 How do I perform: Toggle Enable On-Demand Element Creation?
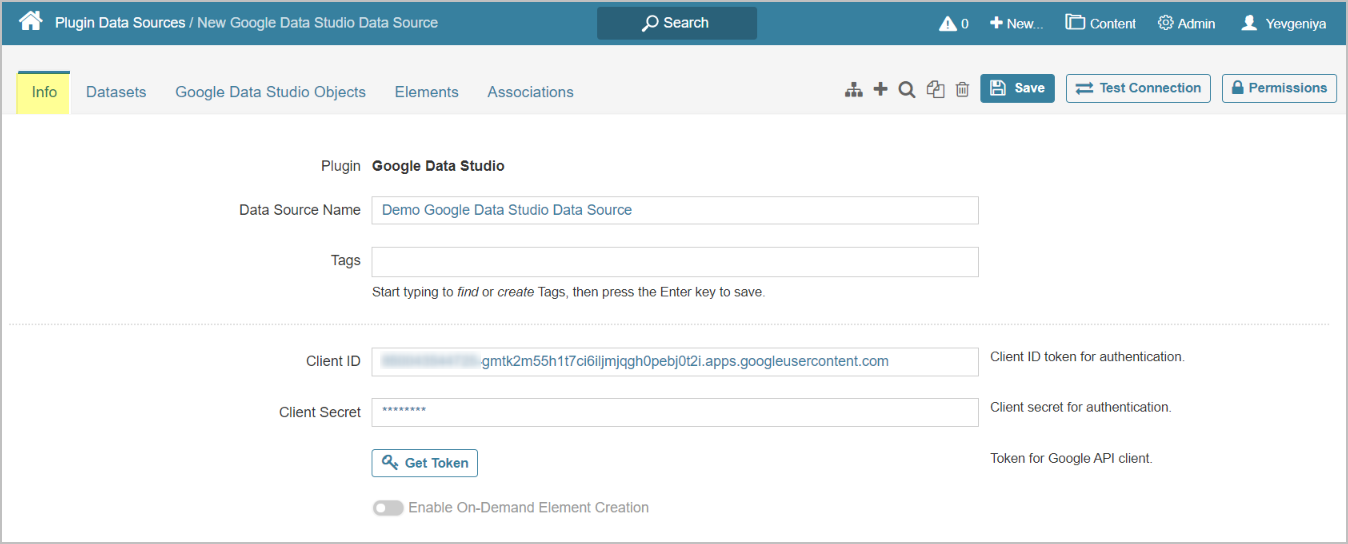click(x=388, y=508)
